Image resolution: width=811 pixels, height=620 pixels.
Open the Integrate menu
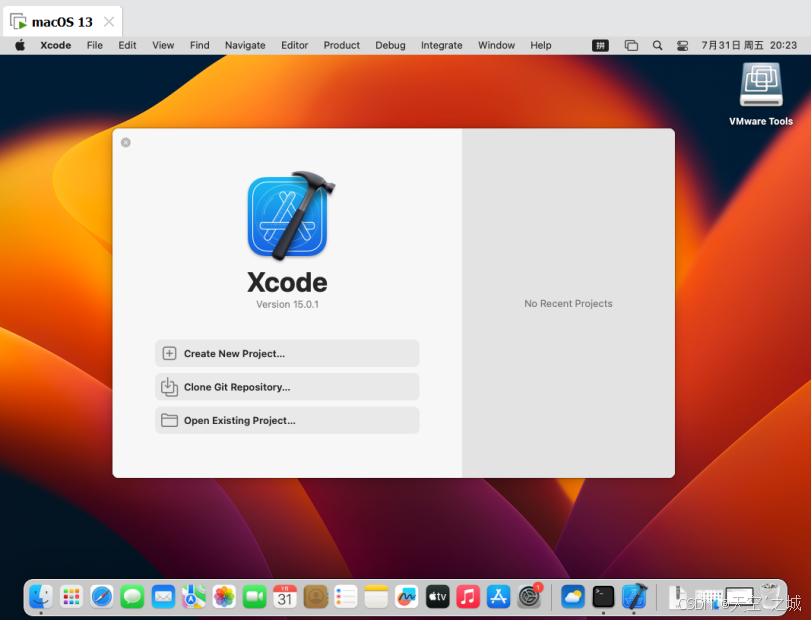pyautogui.click(x=442, y=45)
